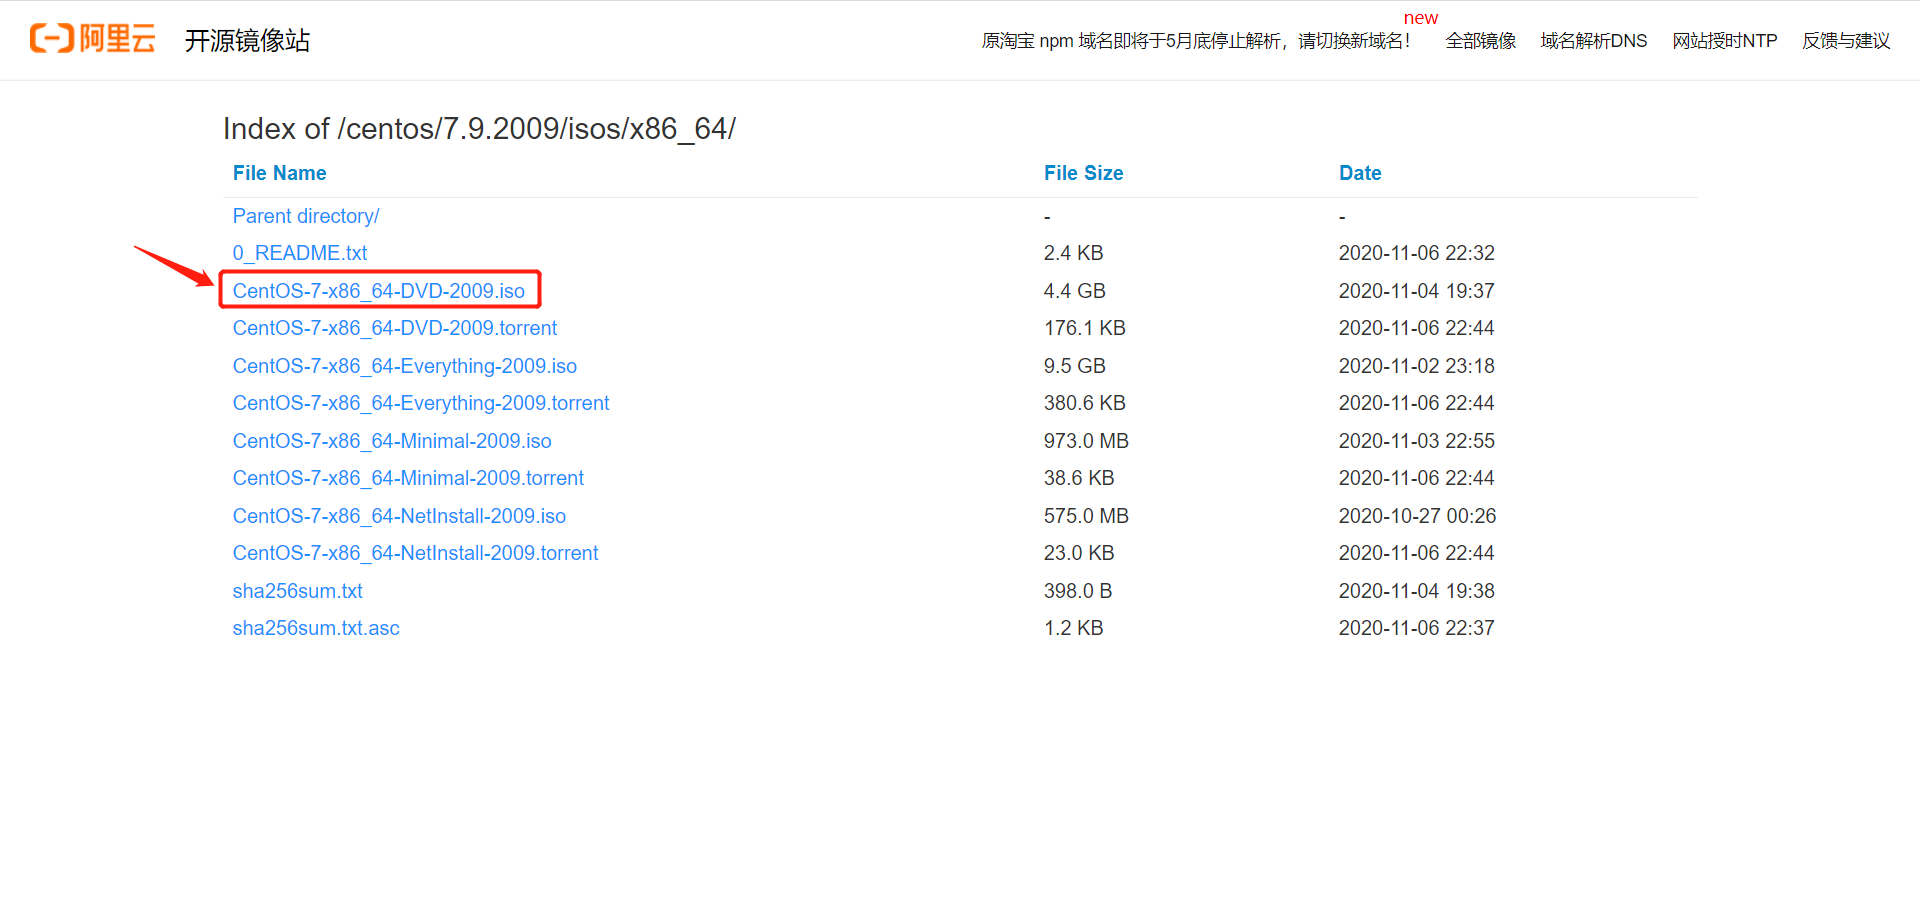Open the npm domain change notice

(x=1196, y=41)
